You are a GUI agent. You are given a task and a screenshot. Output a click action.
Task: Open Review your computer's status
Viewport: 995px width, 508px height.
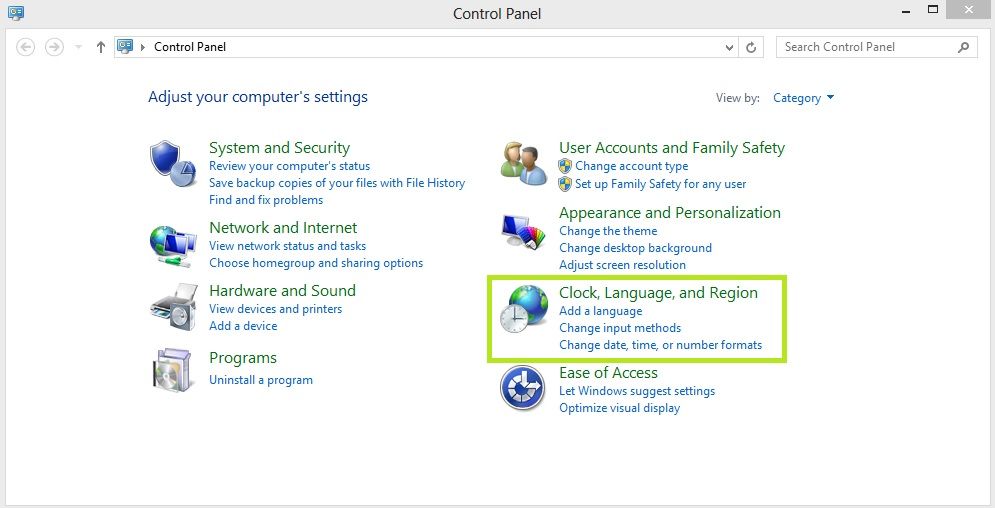point(289,166)
